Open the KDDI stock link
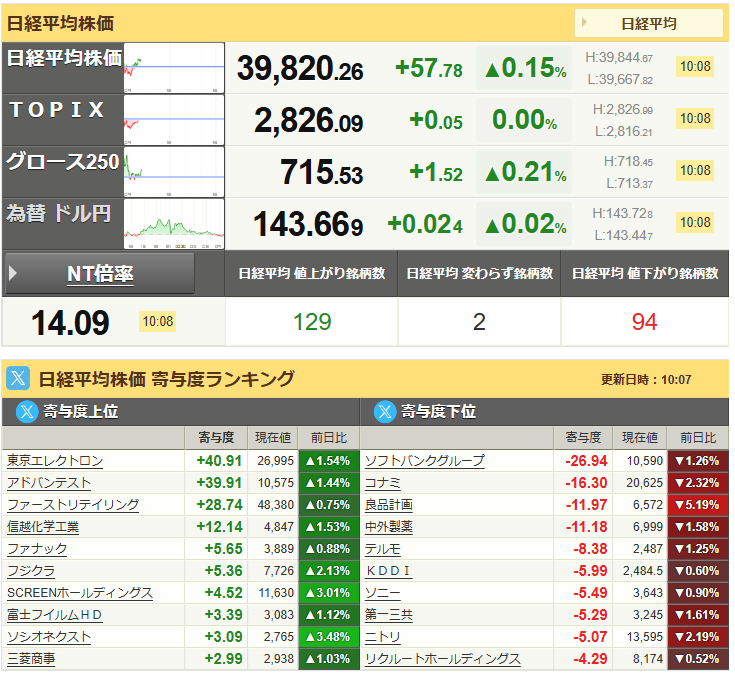This screenshot has width=735, height=678. 389,571
